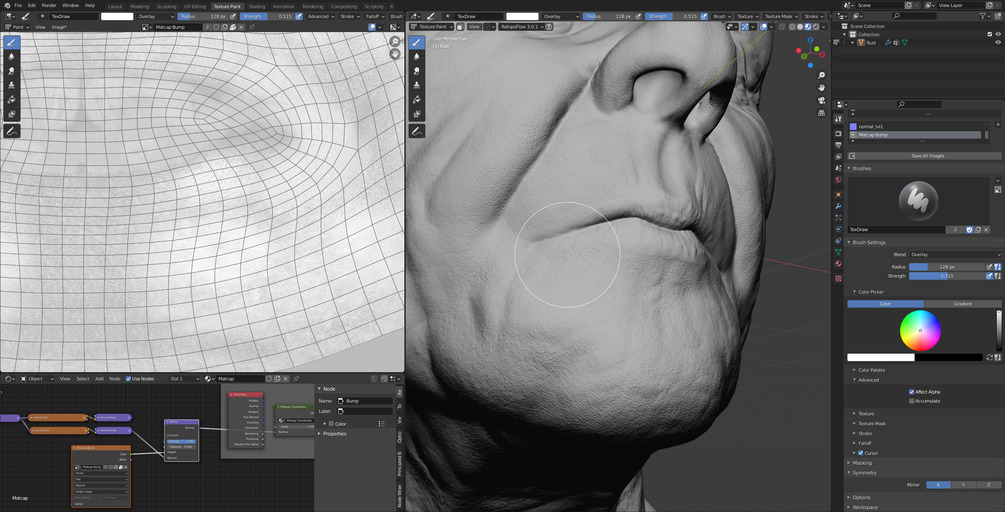Select the Soften tool in image editor
This screenshot has width=1005, height=512.
coord(11,57)
